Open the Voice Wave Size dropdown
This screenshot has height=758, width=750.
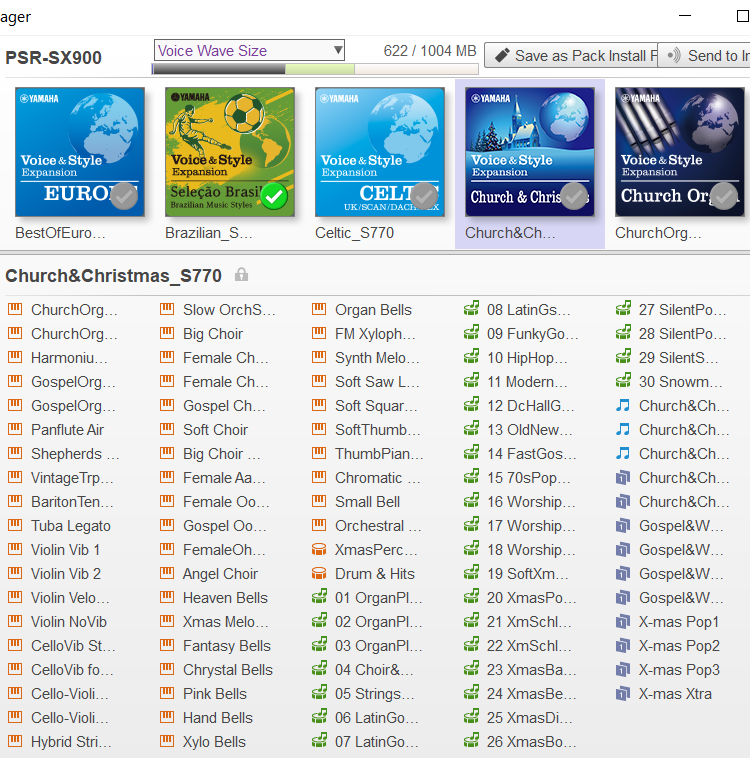(249, 50)
